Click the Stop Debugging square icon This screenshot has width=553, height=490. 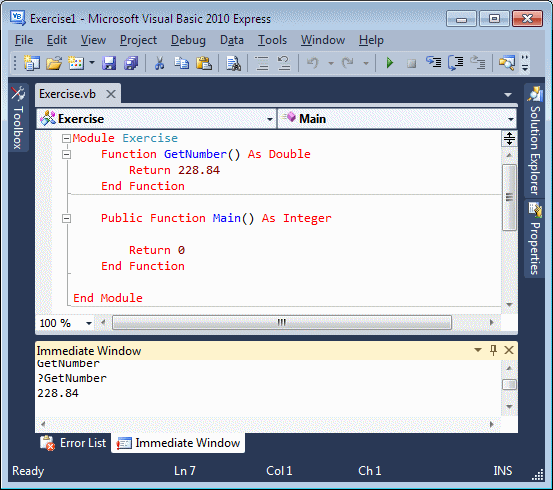pyautogui.click(x=411, y=63)
